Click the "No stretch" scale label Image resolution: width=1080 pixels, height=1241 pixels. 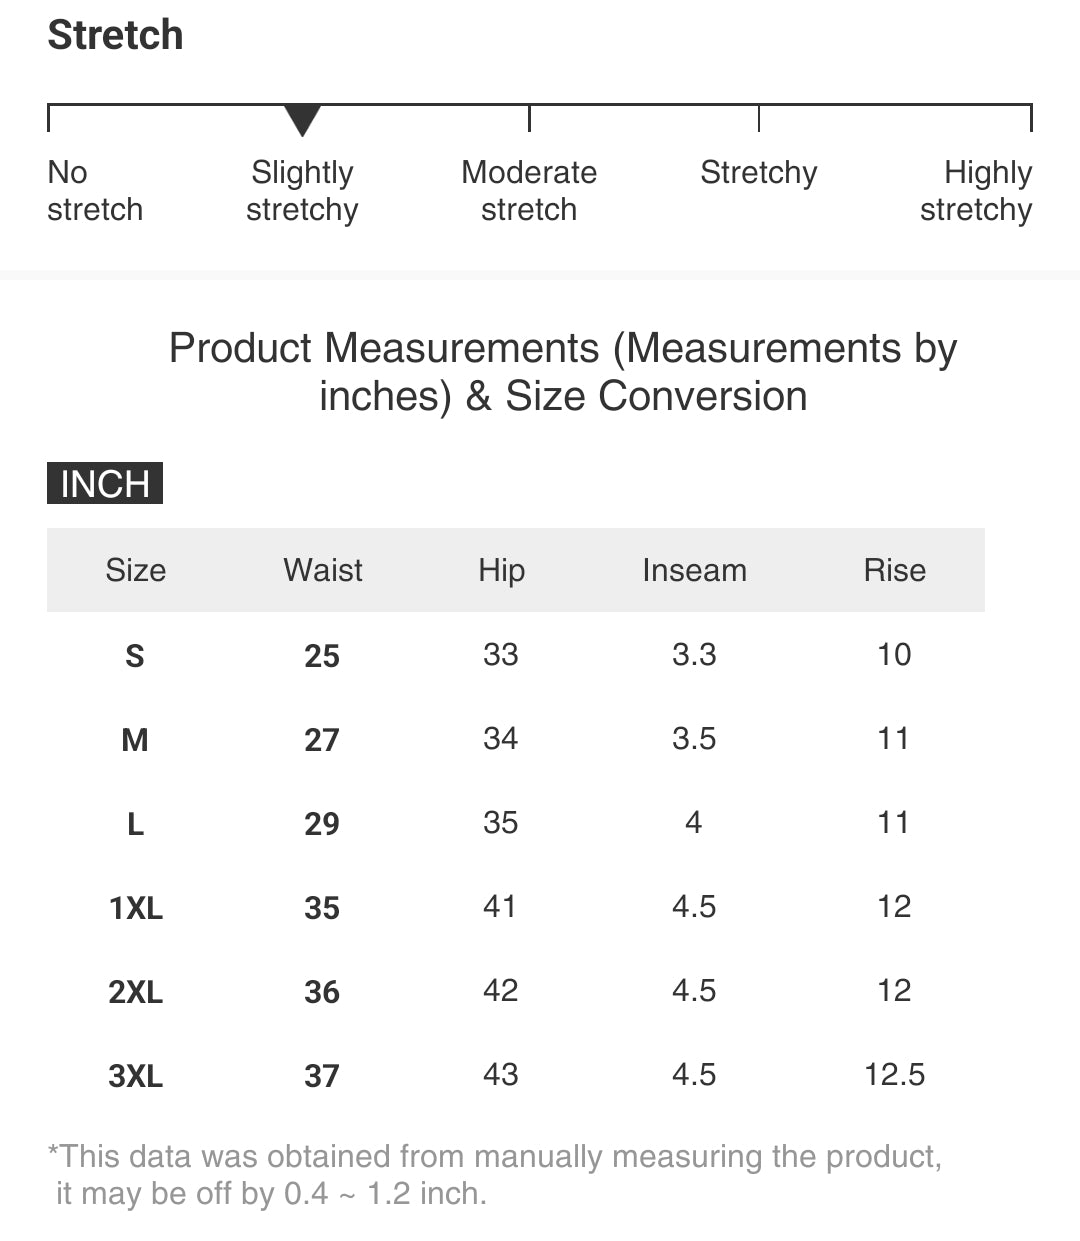(95, 191)
